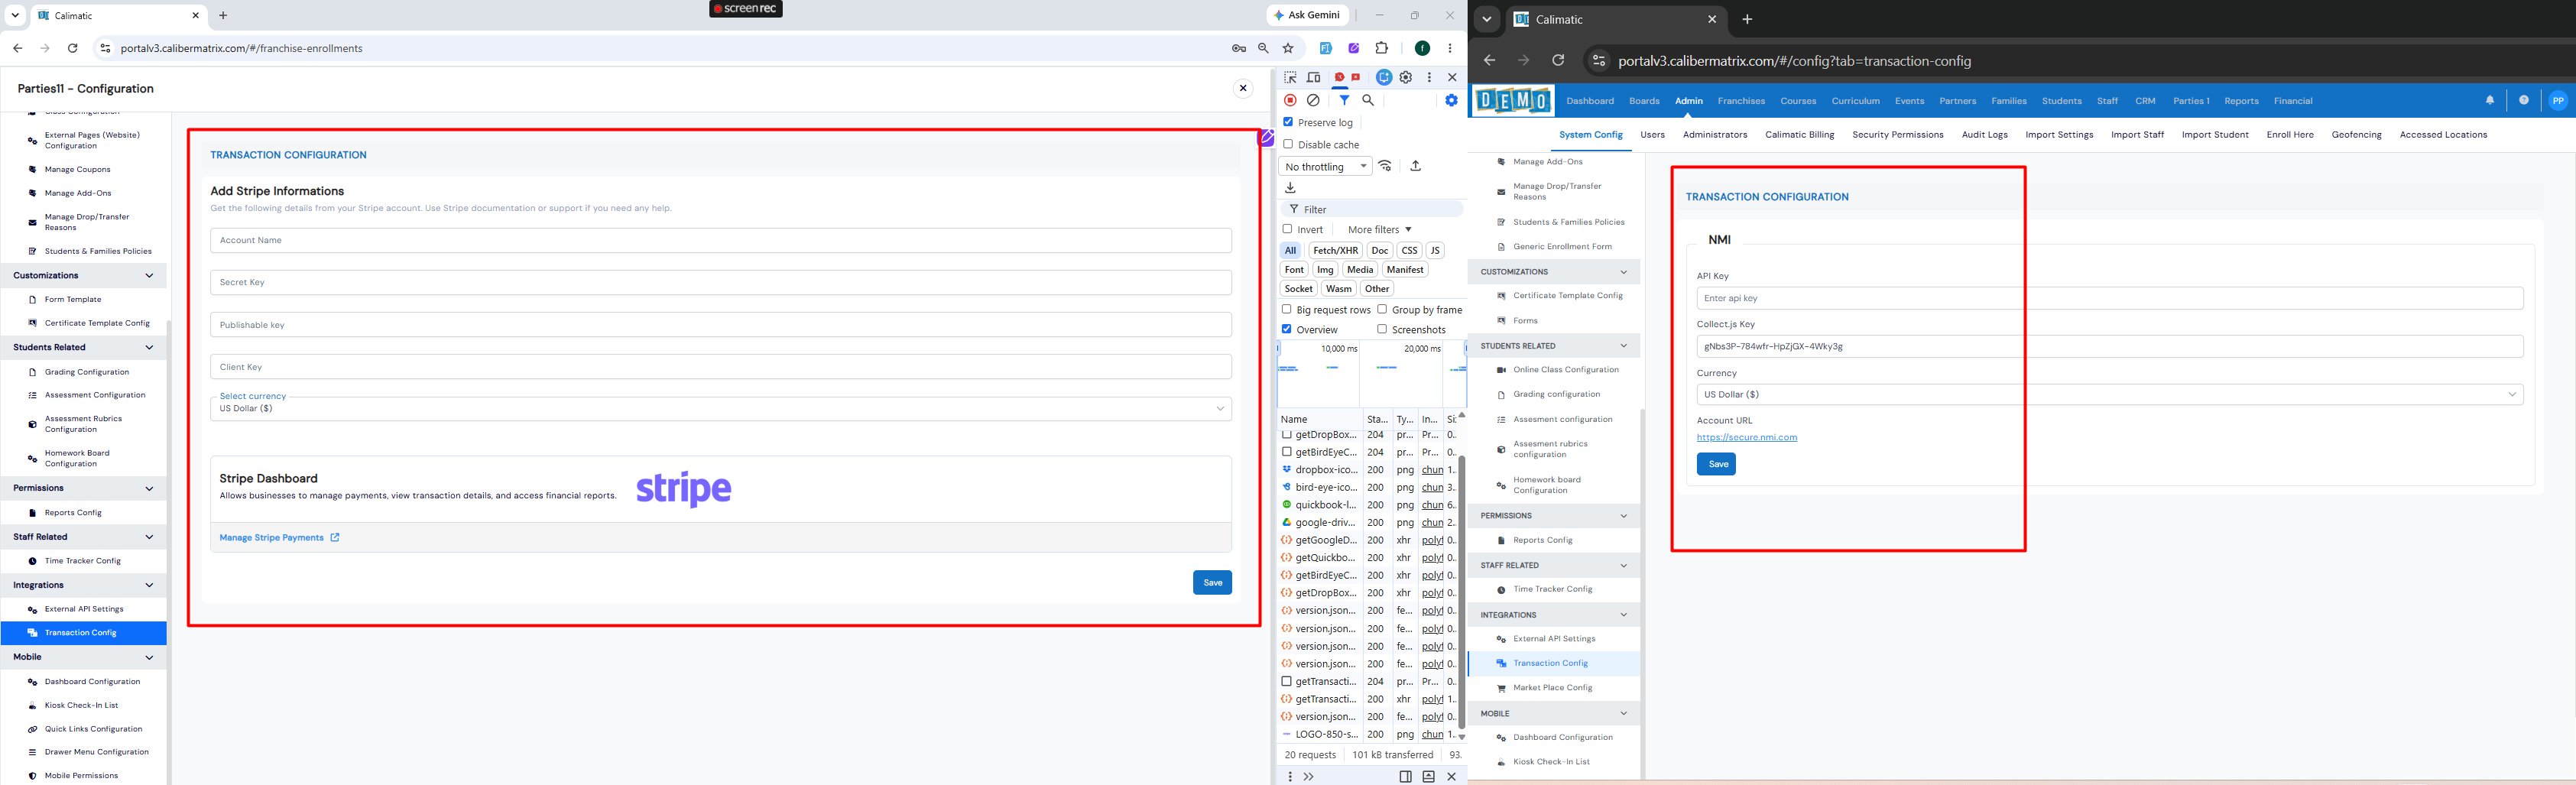
Task: Open the Extensions puzzle icon in left browser
Action: [1382, 48]
